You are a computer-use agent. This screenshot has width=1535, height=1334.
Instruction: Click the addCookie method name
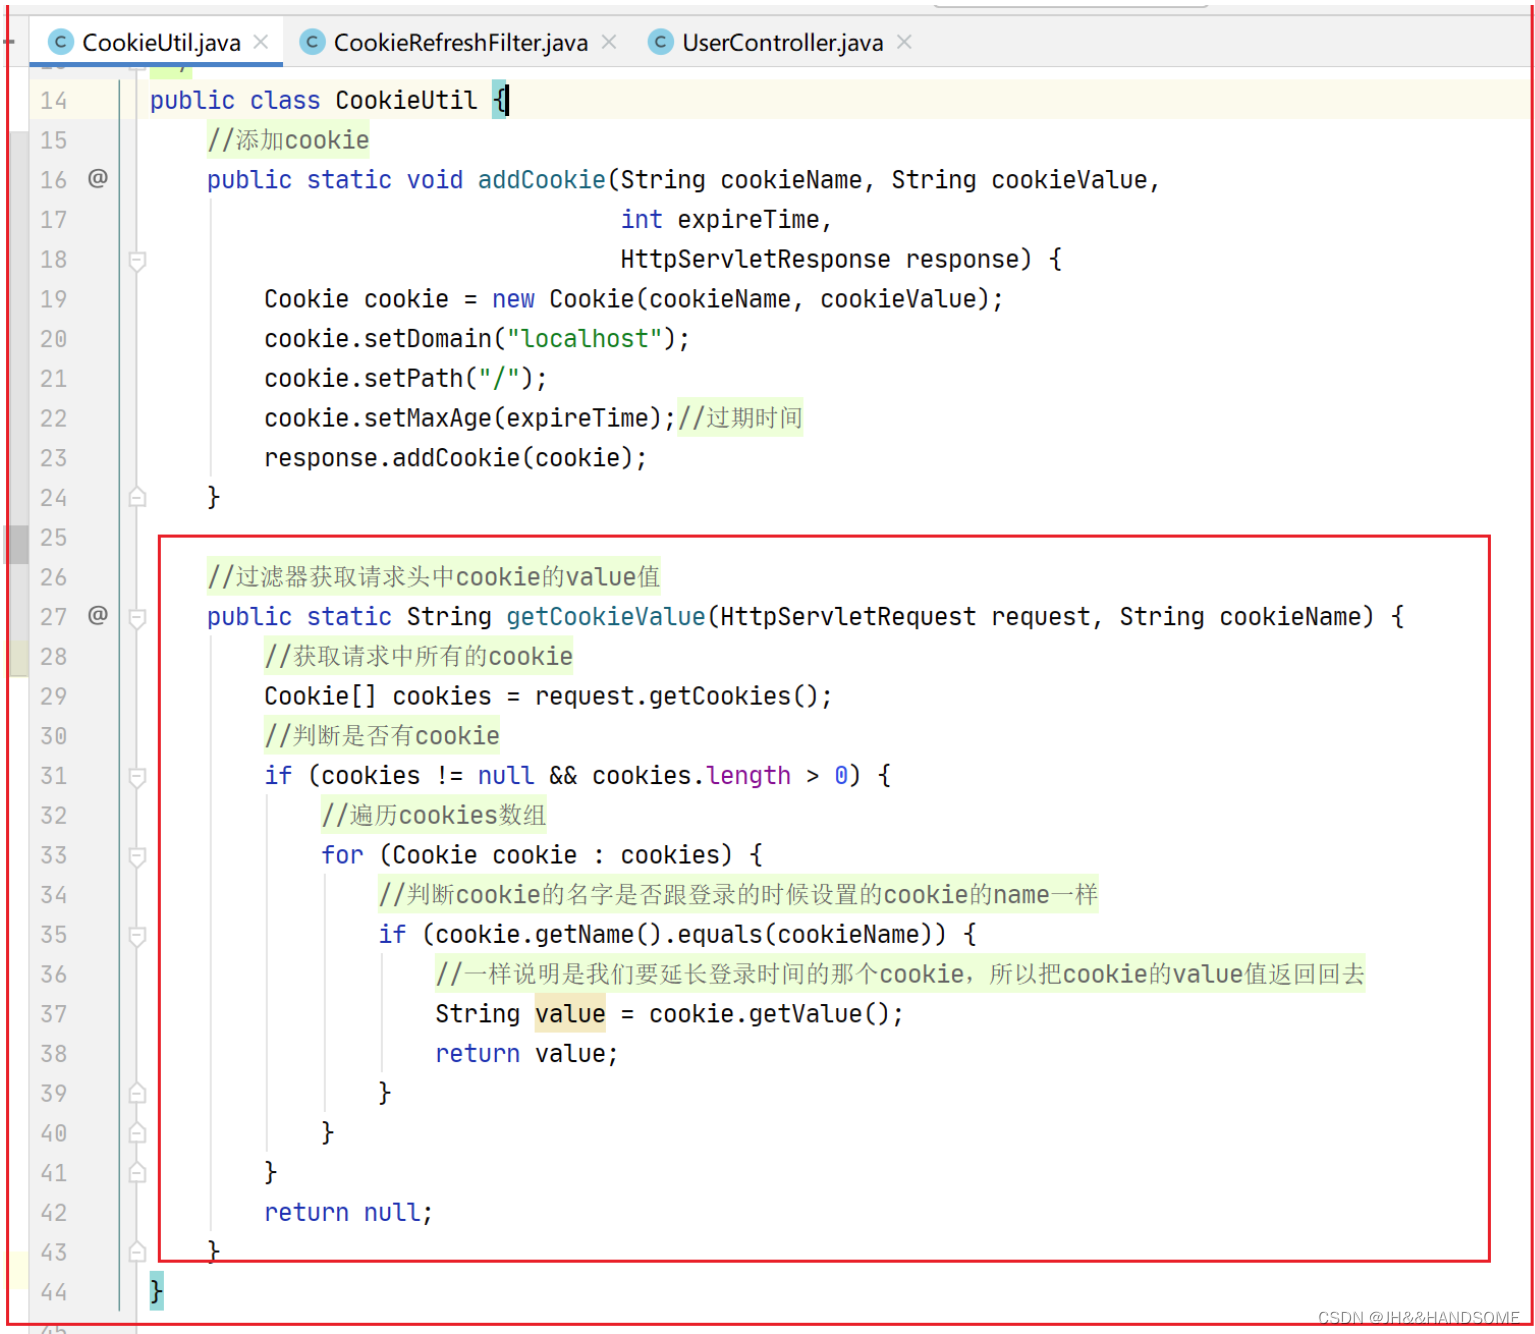[x=542, y=180]
